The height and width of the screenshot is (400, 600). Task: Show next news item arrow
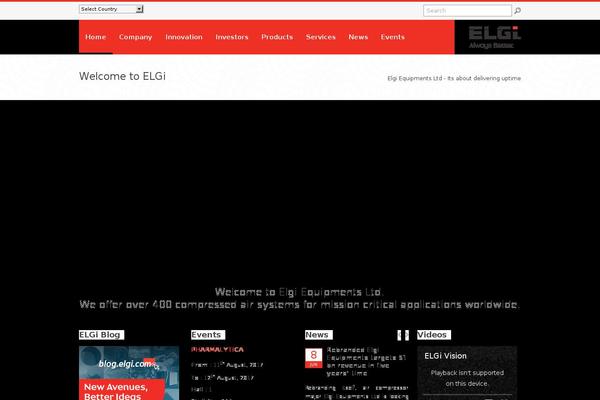click(x=407, y=335)
